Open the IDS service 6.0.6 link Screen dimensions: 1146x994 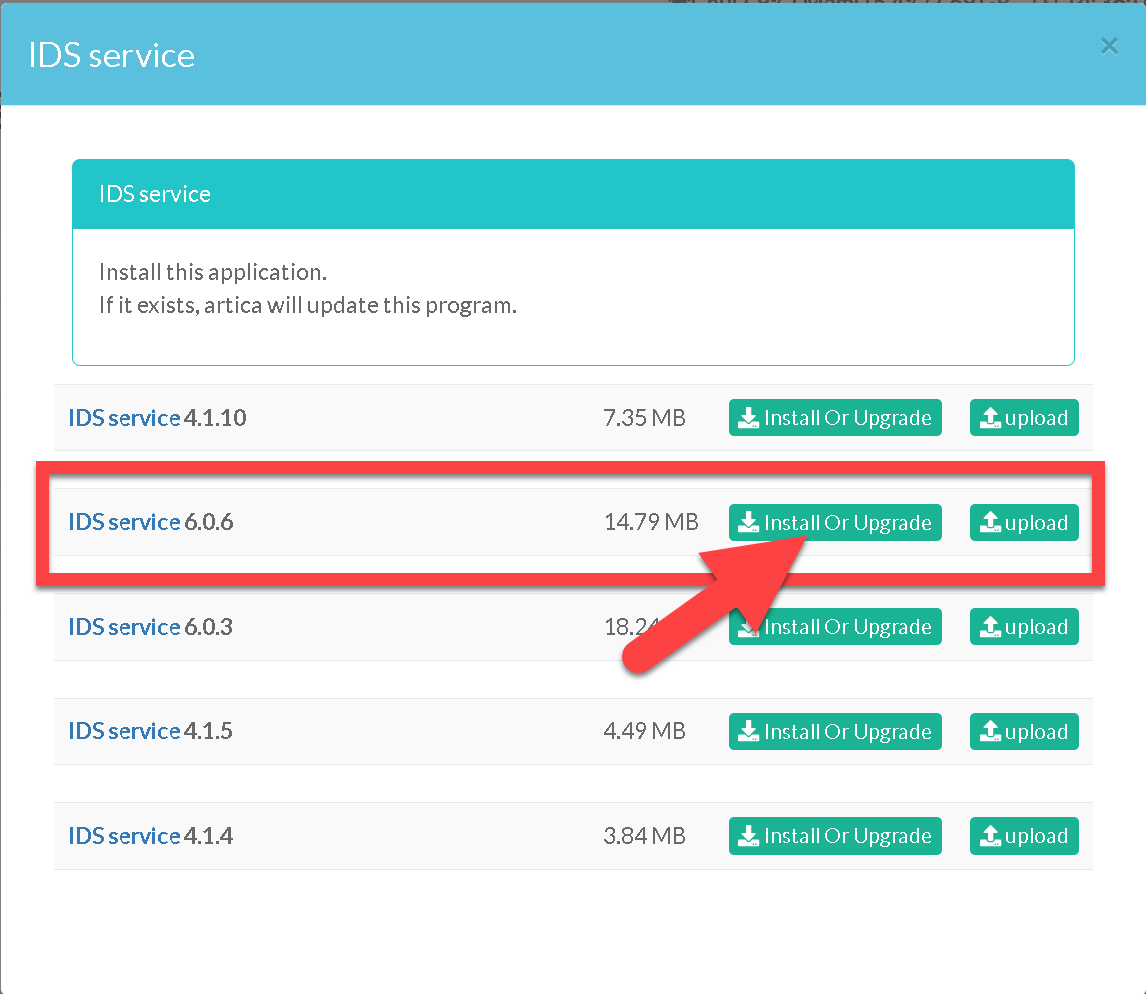coord(124,522)
